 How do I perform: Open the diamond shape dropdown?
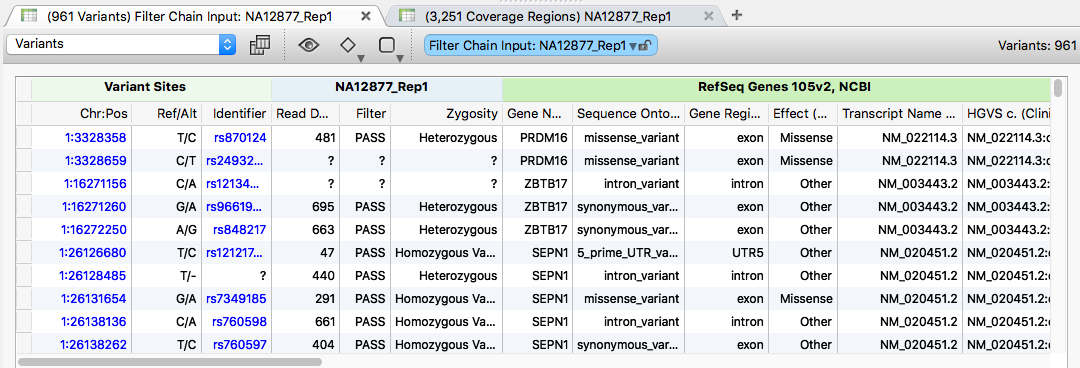tap(349, 47)
